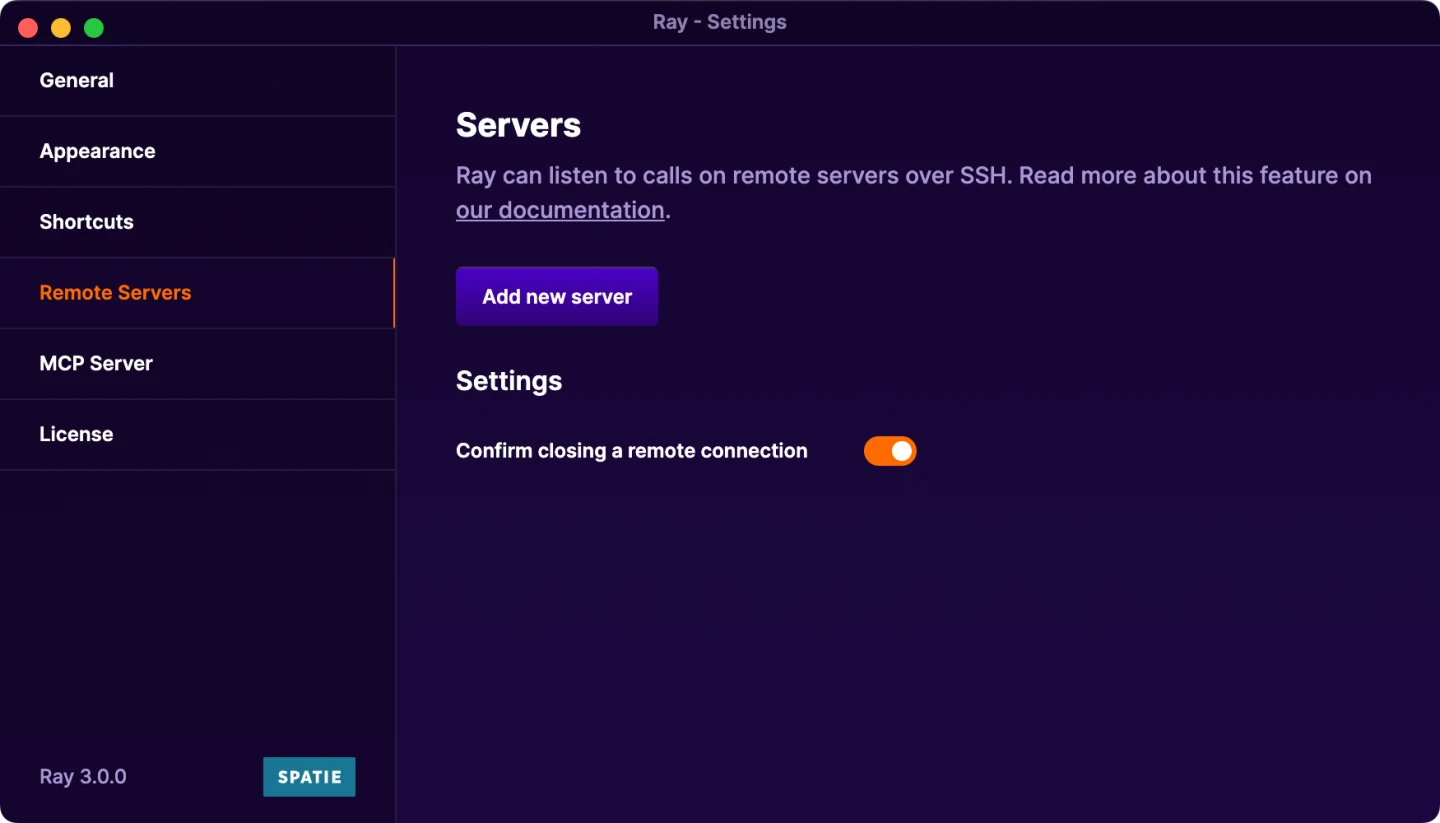The height and width of the screenshot is (823, 1440).
Task: Go to MCP Server settings
Action: tap(197, 364)
